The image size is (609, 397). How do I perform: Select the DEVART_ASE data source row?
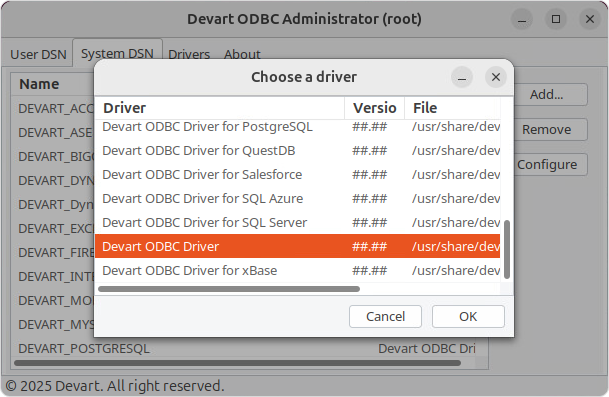53,132
